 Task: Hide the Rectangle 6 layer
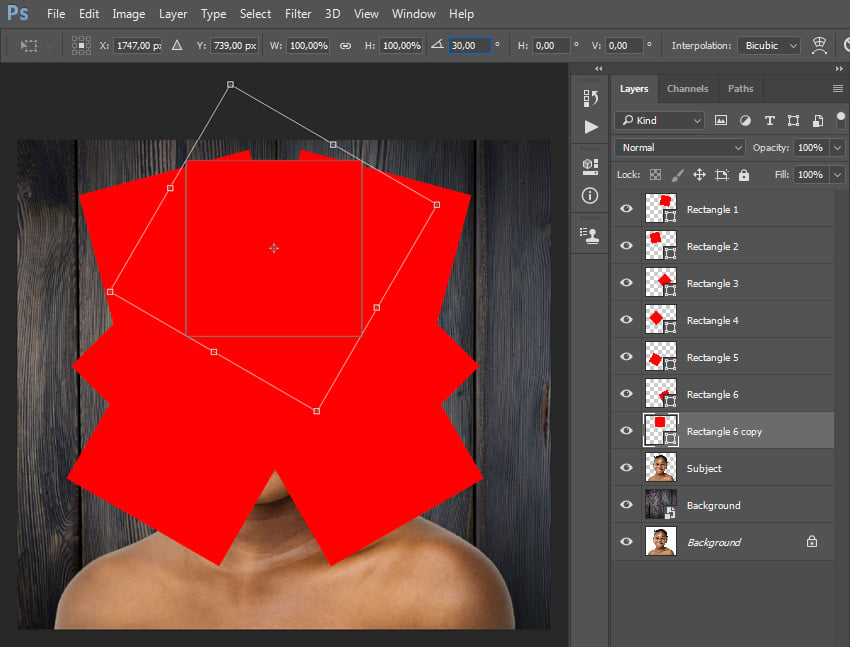point(626,393)
